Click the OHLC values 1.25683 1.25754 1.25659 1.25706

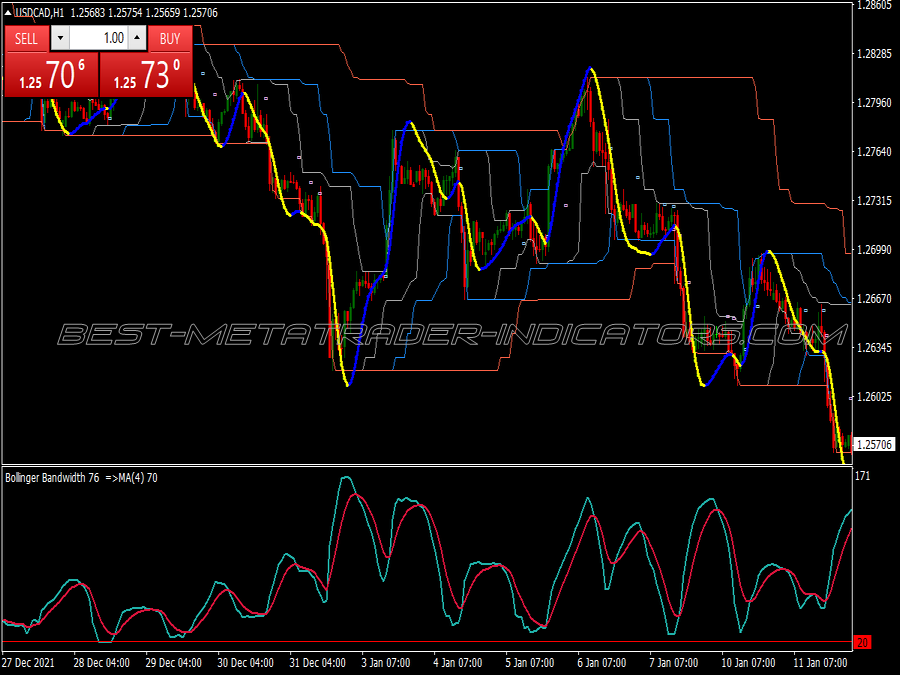click(144, 13)
